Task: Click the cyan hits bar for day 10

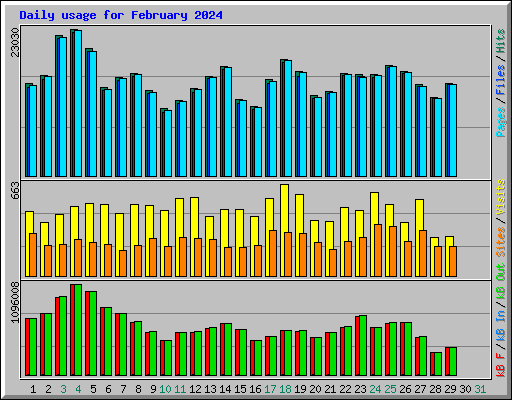Action: pos(168,143)
